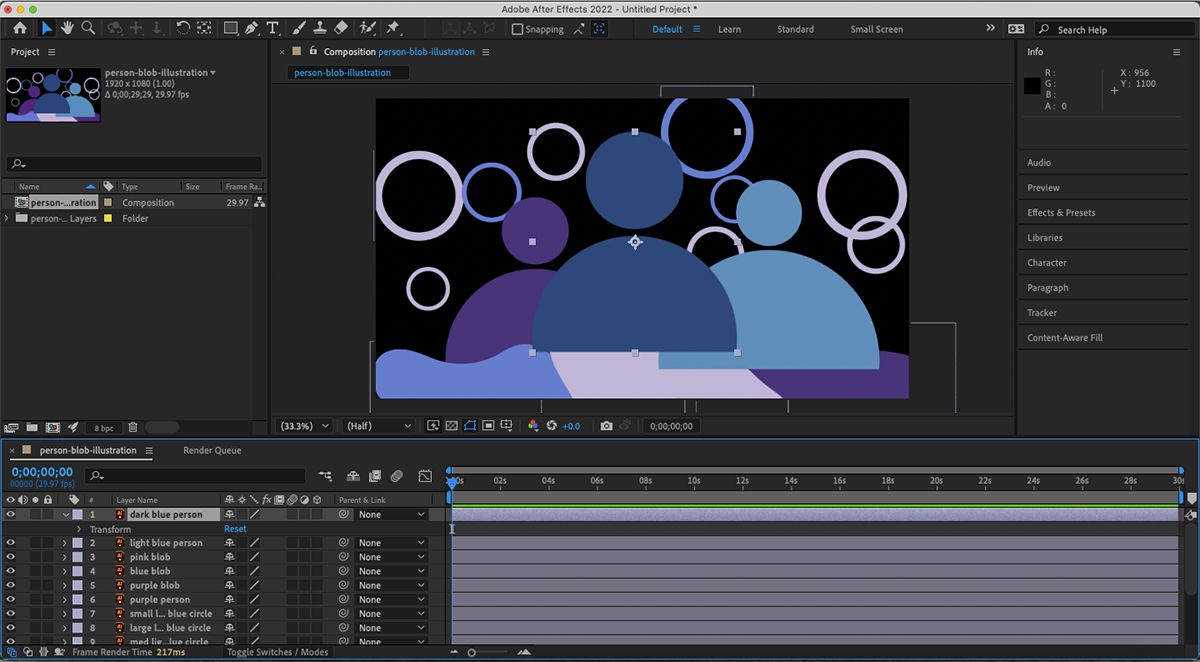Open the Home screen with the Home icon

pos(20,28)
